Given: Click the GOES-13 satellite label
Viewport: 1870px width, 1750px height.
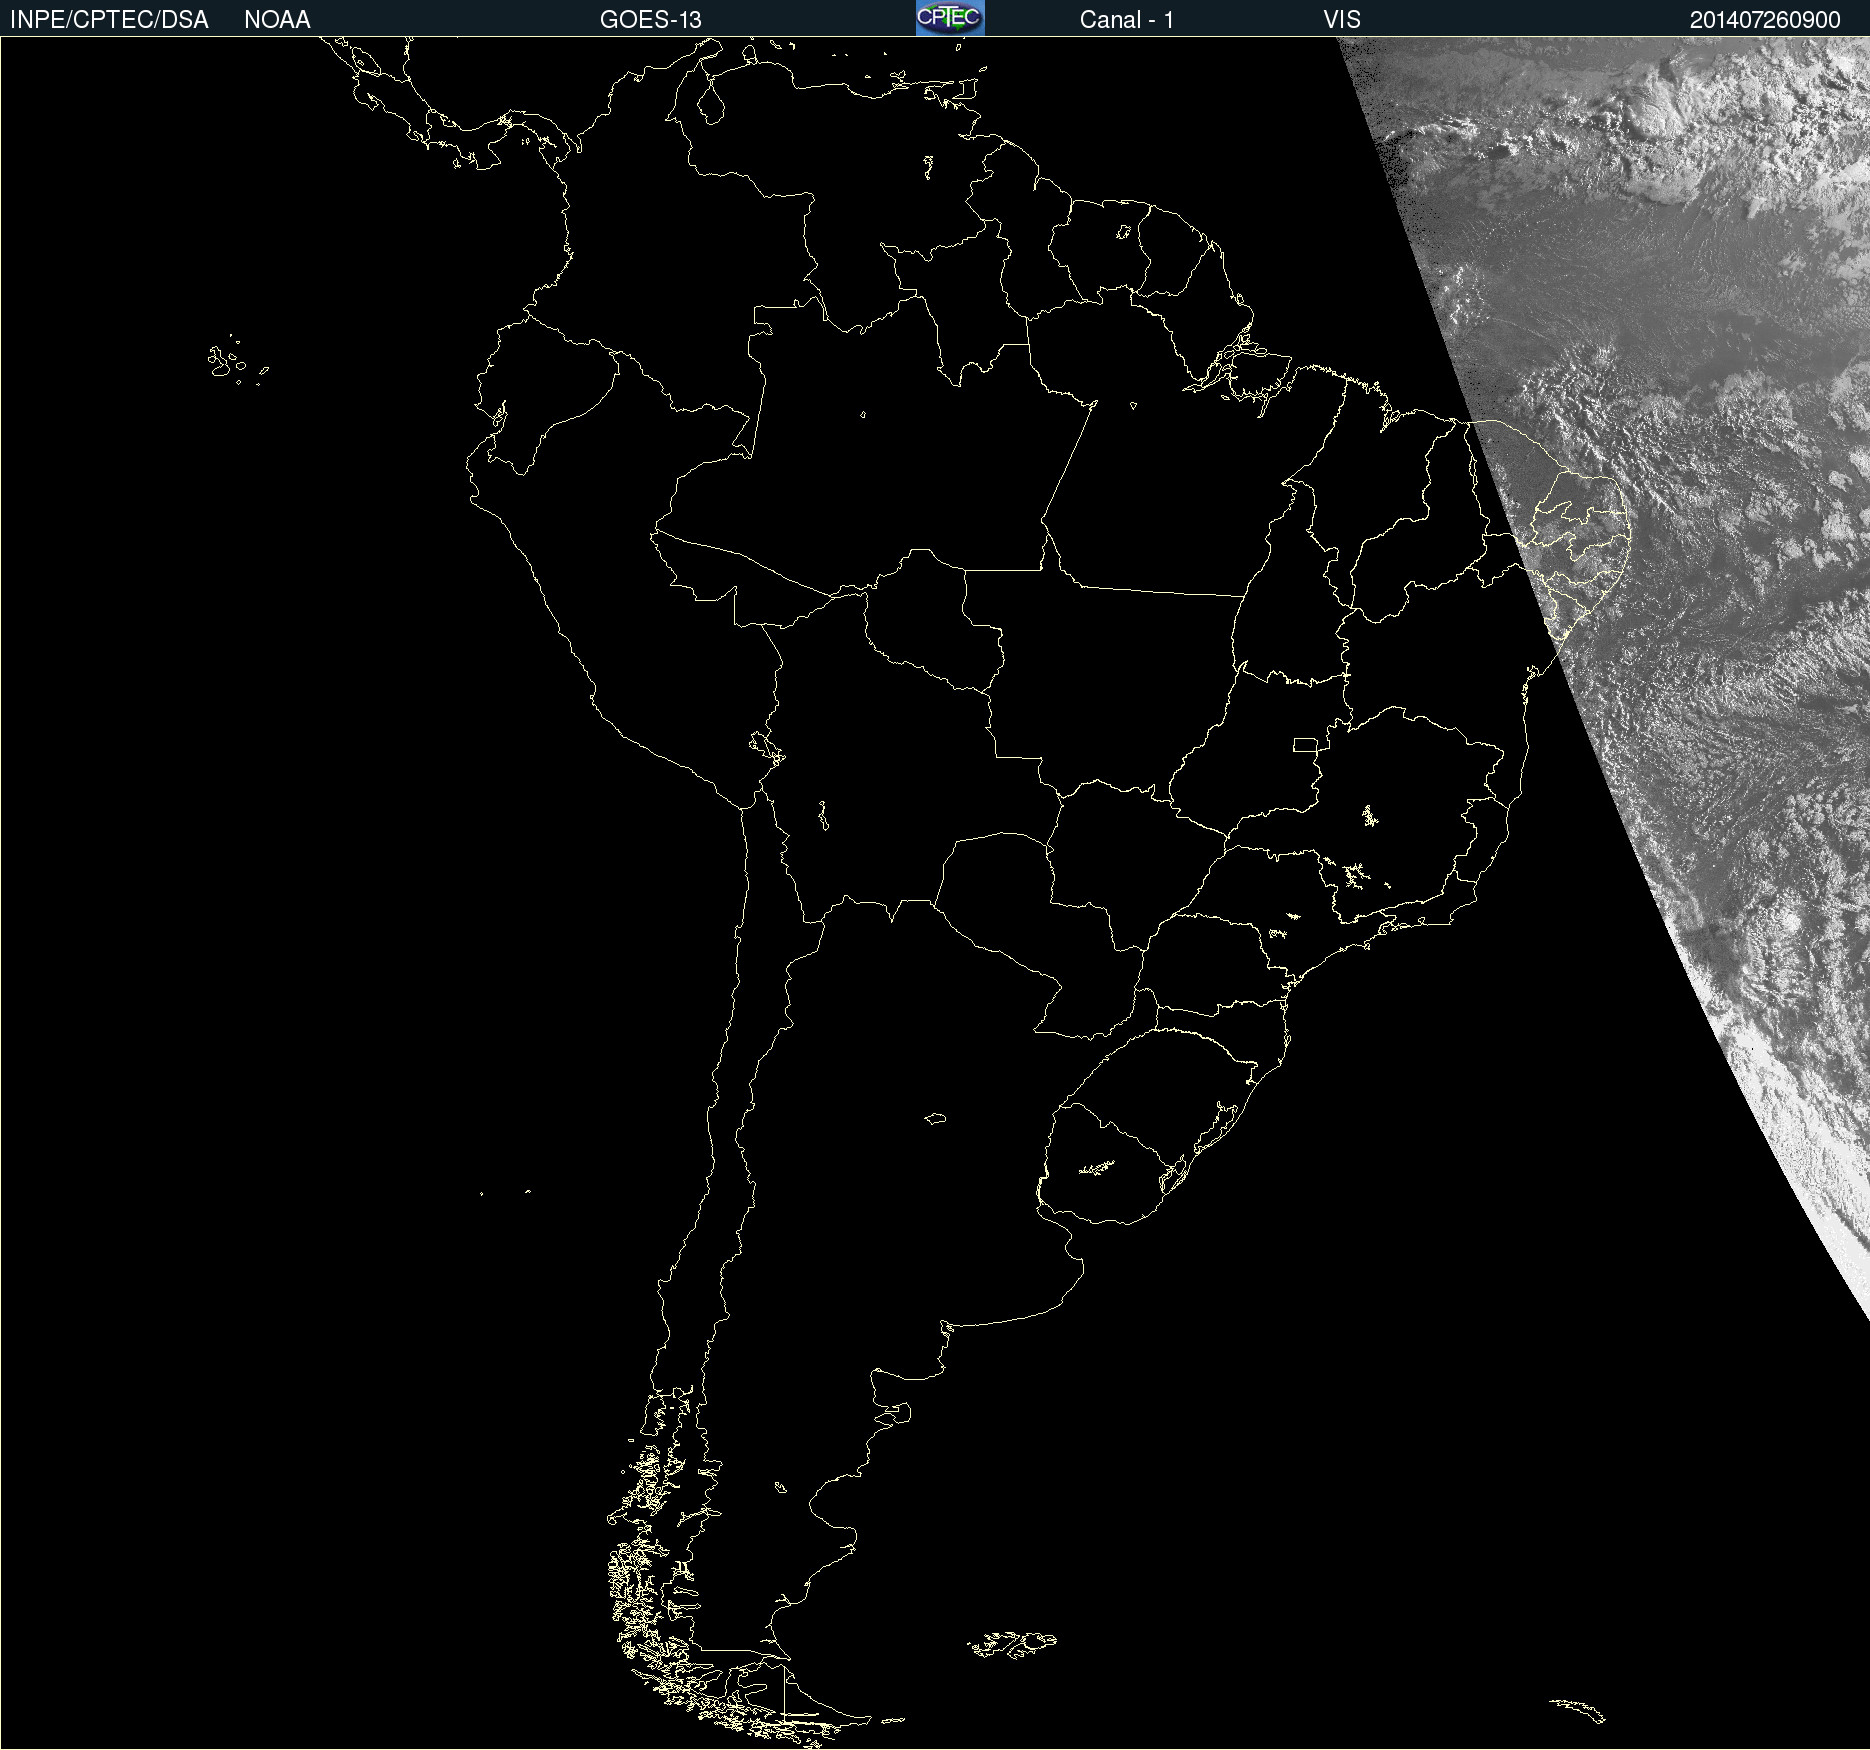Looking at the screenshot, I should click(650, 19).
